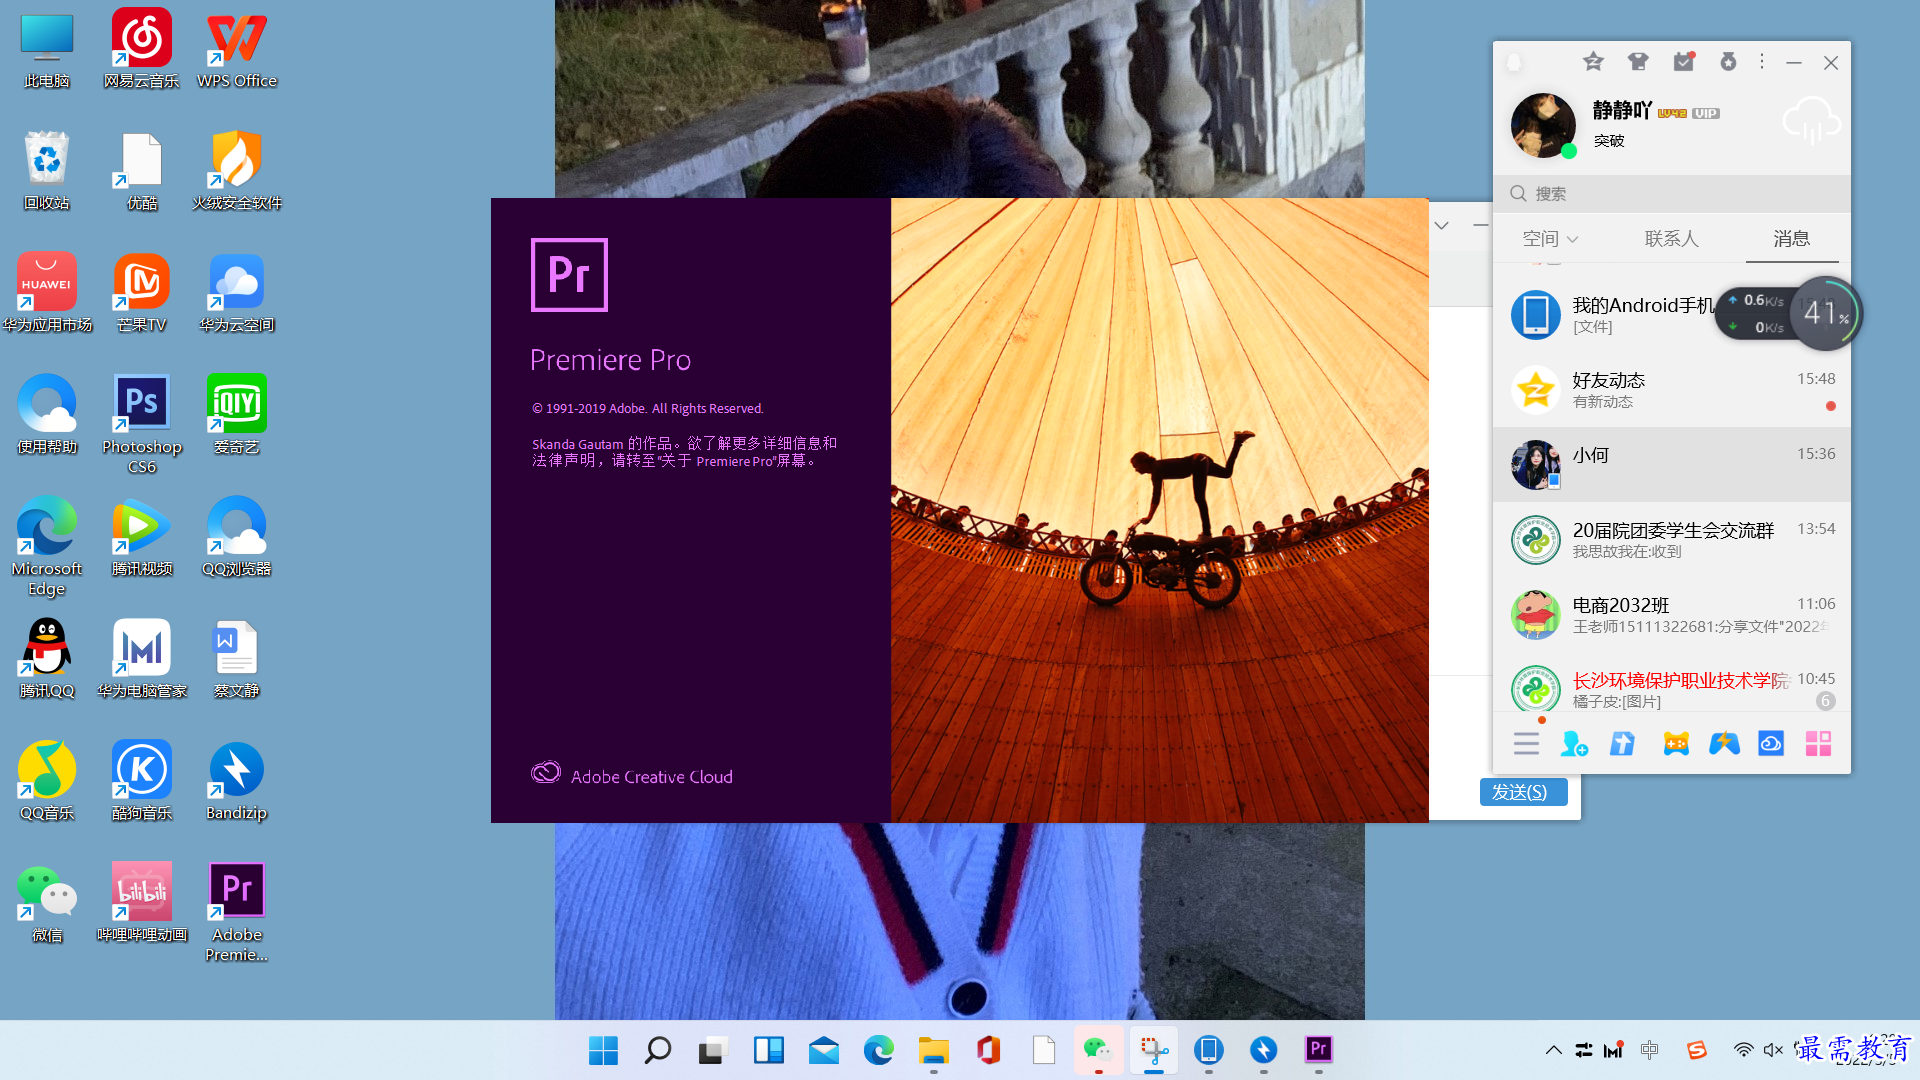Open Mail app on taskbar

824,1050
